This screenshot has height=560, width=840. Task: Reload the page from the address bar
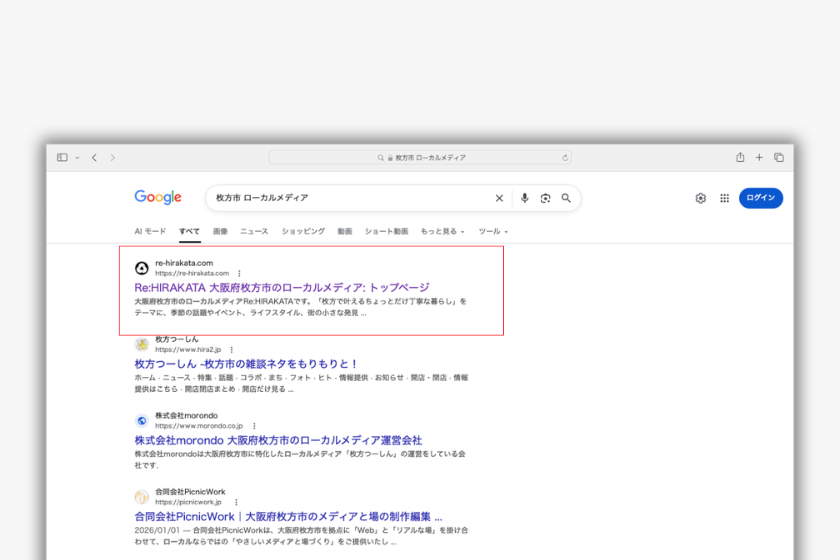565,158
